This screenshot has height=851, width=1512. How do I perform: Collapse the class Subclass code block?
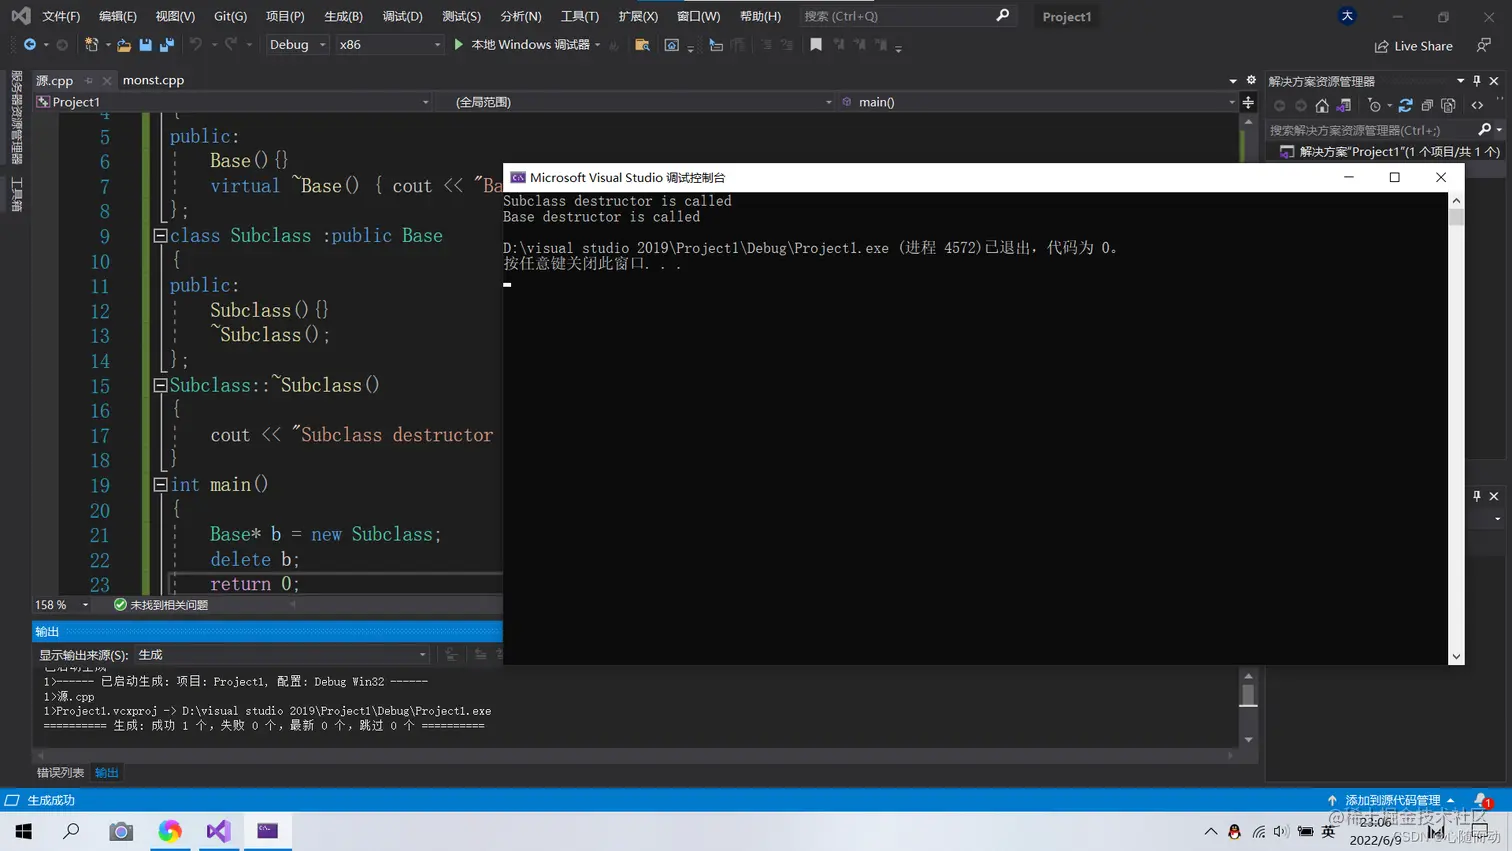click(160, 236)
